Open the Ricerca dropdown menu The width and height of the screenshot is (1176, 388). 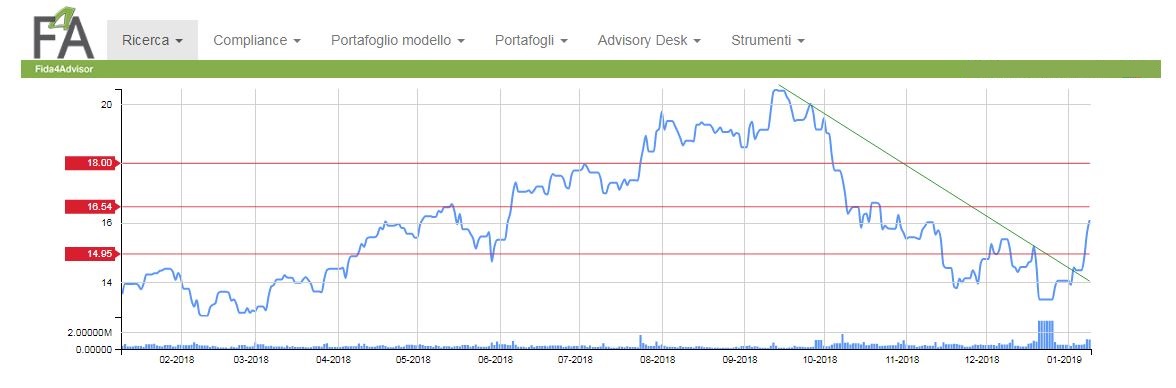point(152,41)
